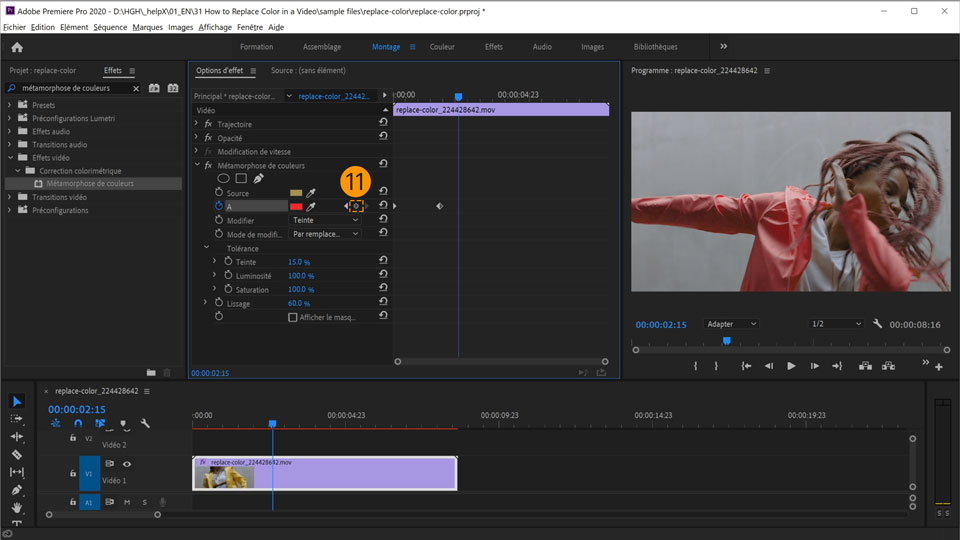Expand the Presets folder in Effects
This screenshot has width=960, height=540.
click(x=10, y=105)
